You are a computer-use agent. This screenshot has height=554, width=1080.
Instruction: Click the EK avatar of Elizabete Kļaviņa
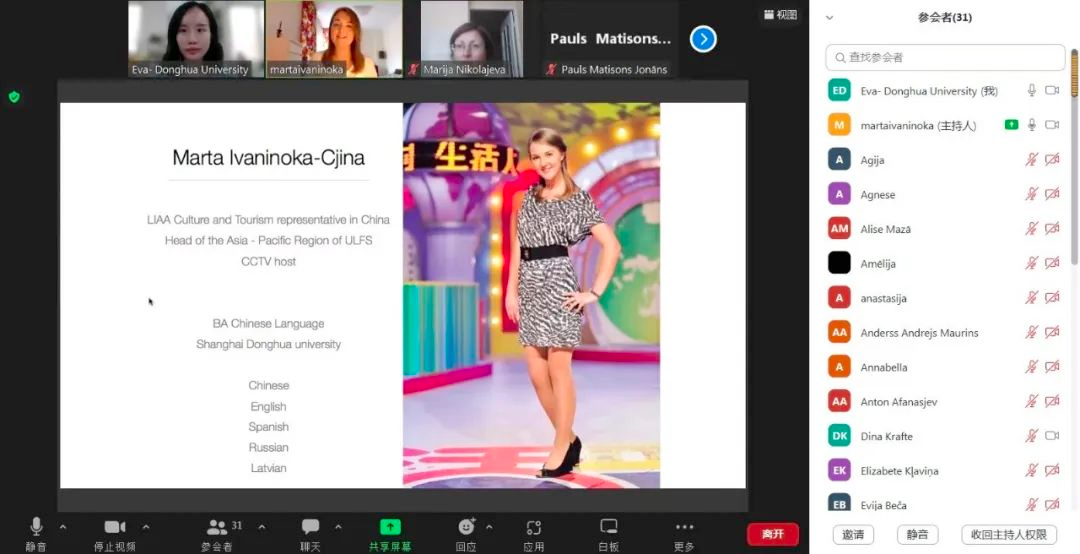coord(839,470)
